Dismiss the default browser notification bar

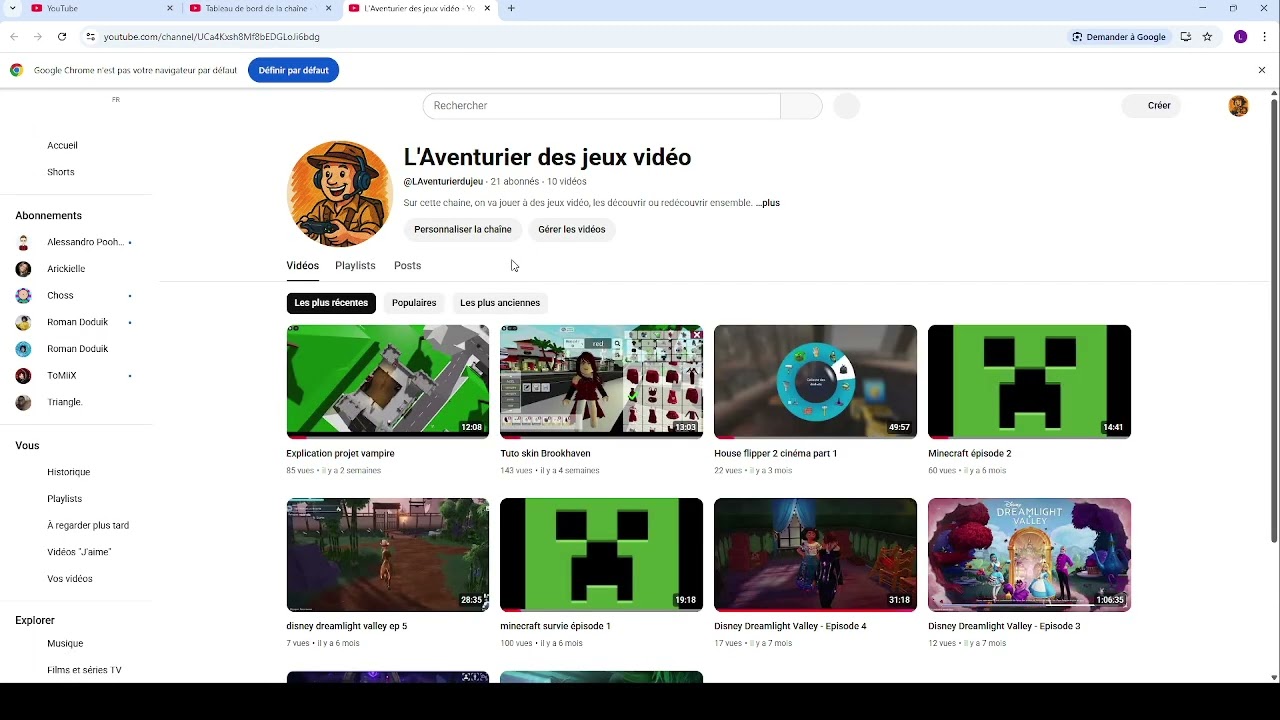[x=1262, y=70]
